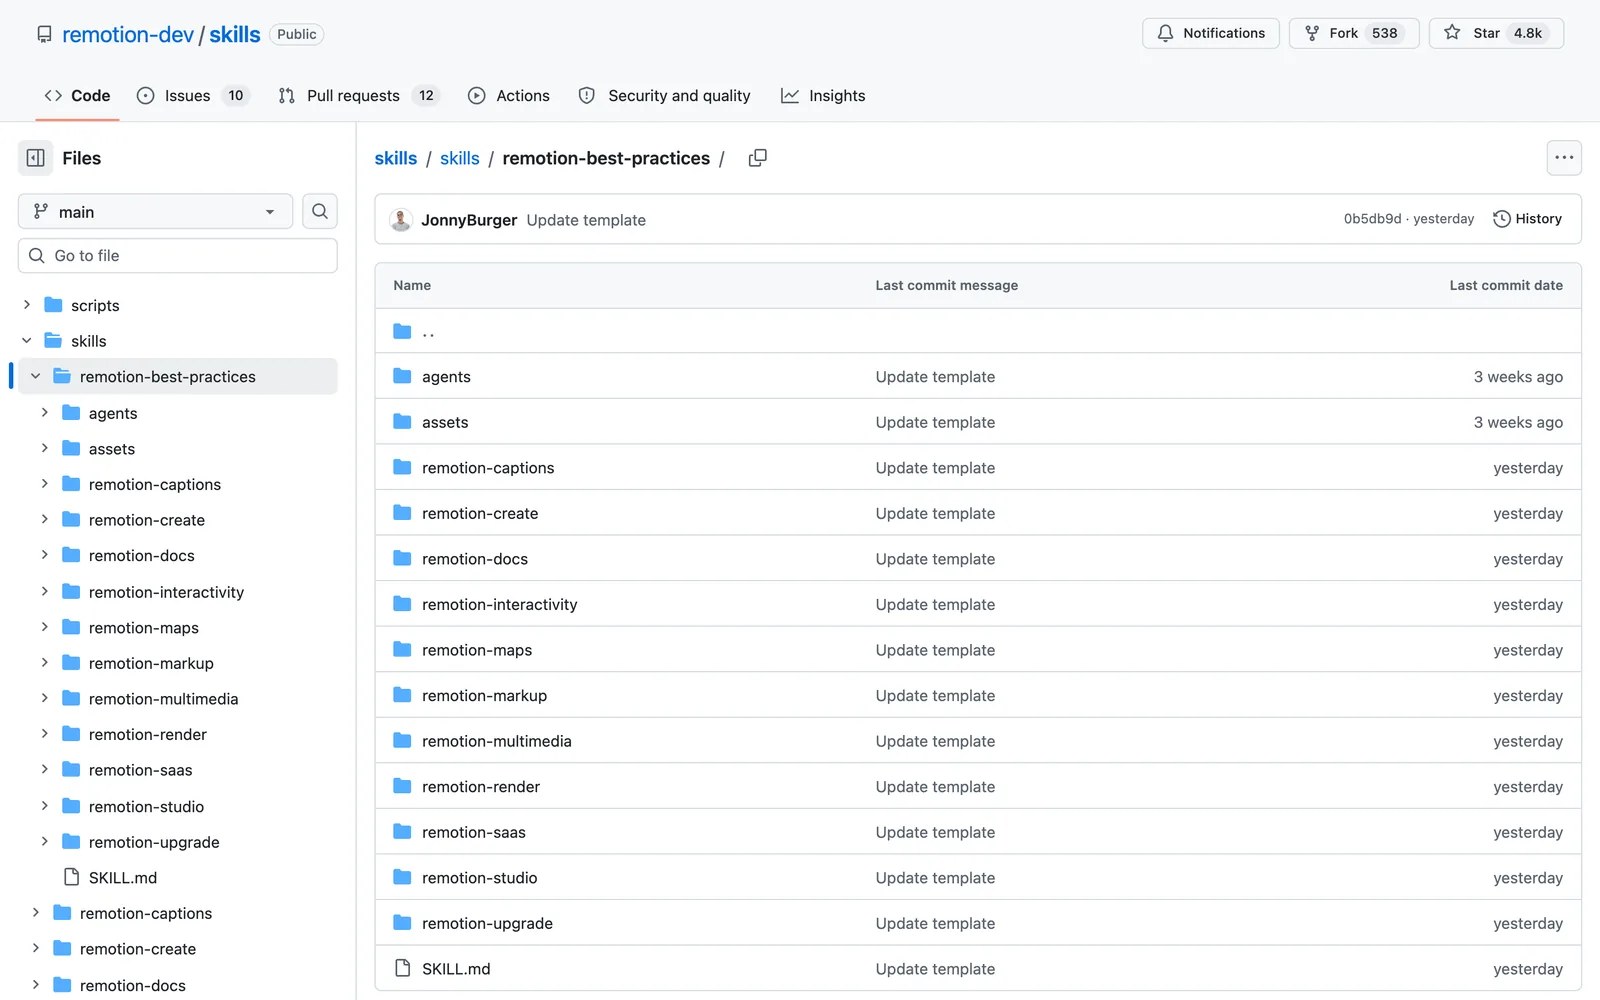Navigate to first skills breadcrumb link
1600x1000 pixels.
click(x=396, y=158)
